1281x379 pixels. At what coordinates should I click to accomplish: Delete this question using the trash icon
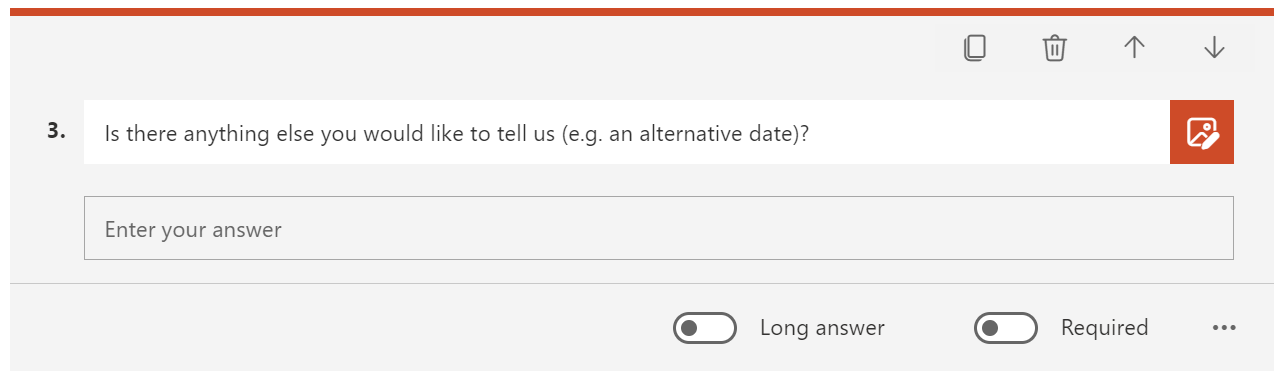1055,48
